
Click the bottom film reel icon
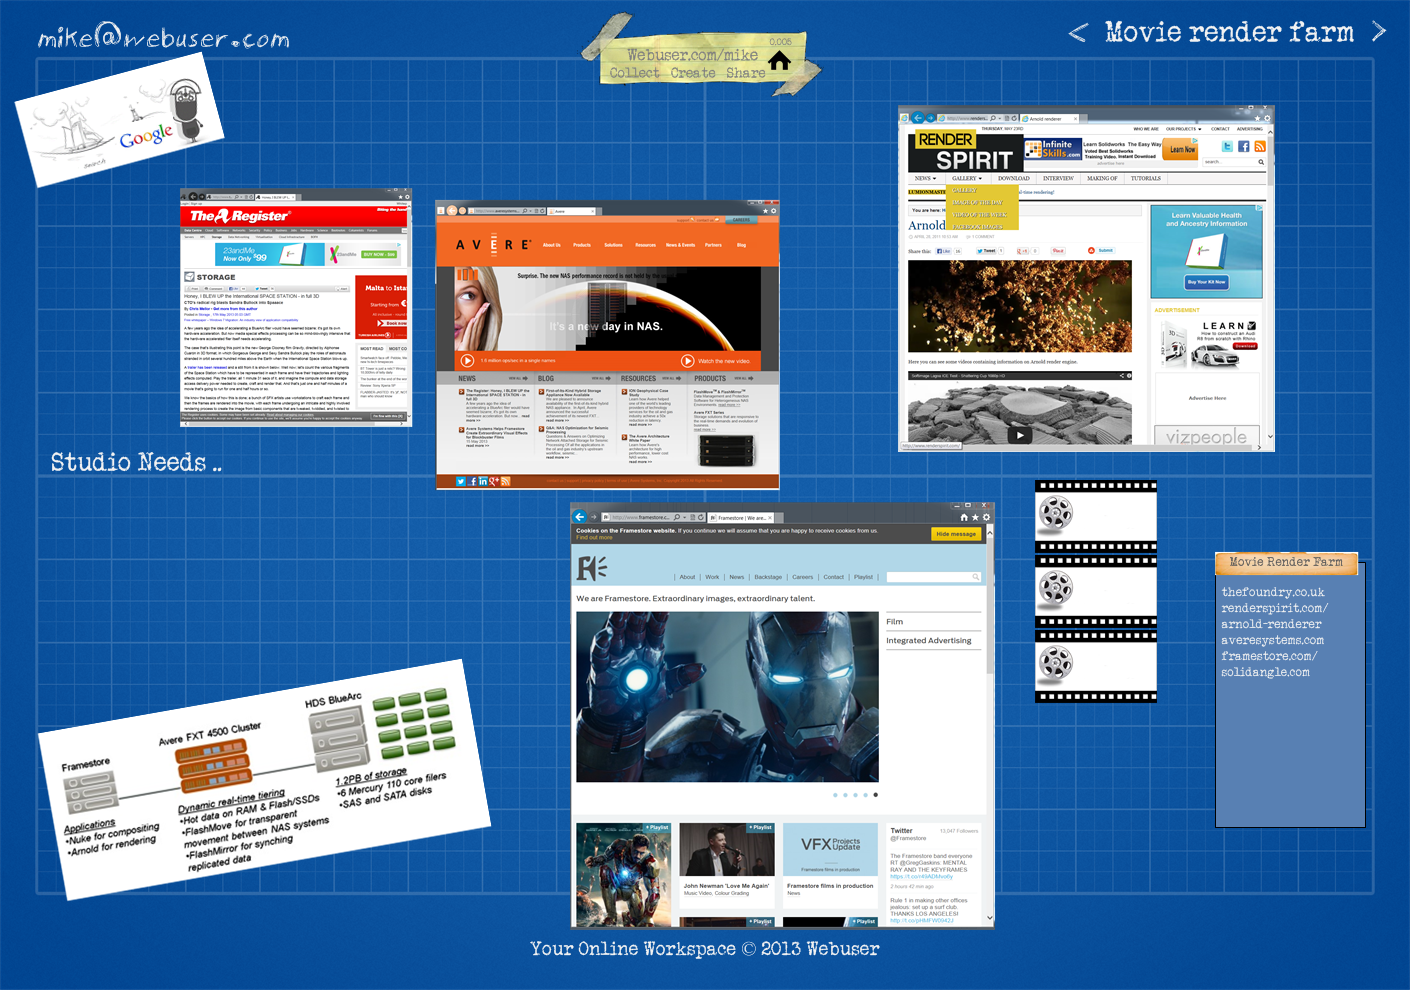point(1056,663)
